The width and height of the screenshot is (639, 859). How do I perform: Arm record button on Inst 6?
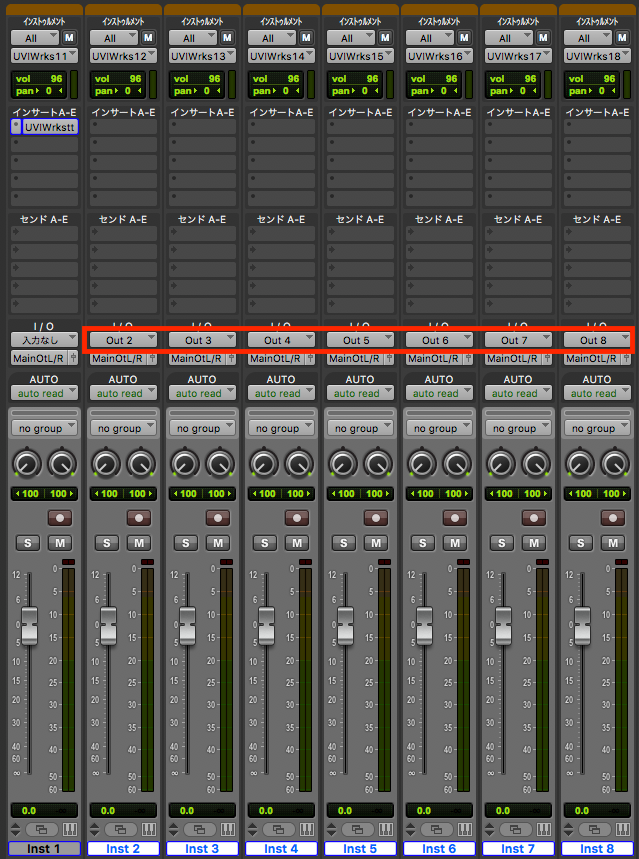[454, 518]
